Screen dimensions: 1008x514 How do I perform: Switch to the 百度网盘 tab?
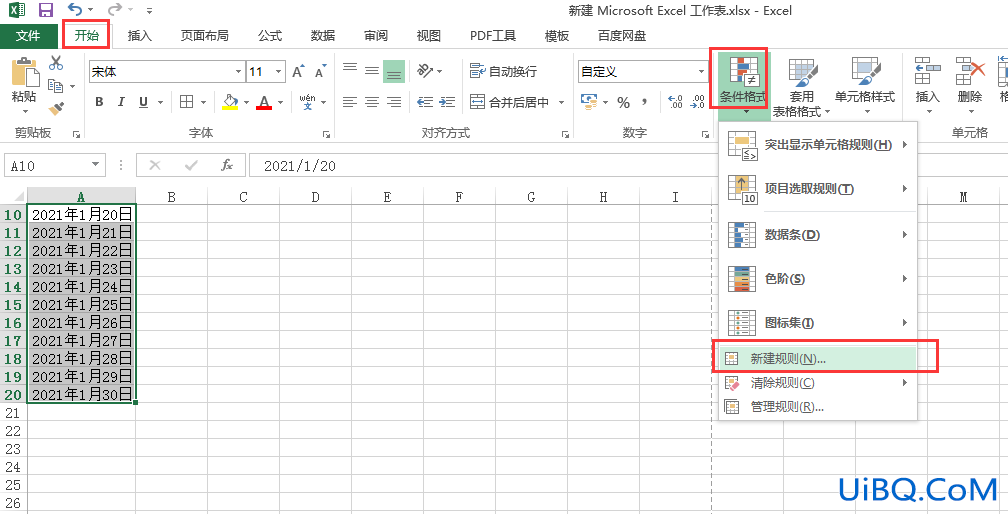pyautogui.click(x=622, y=36)
